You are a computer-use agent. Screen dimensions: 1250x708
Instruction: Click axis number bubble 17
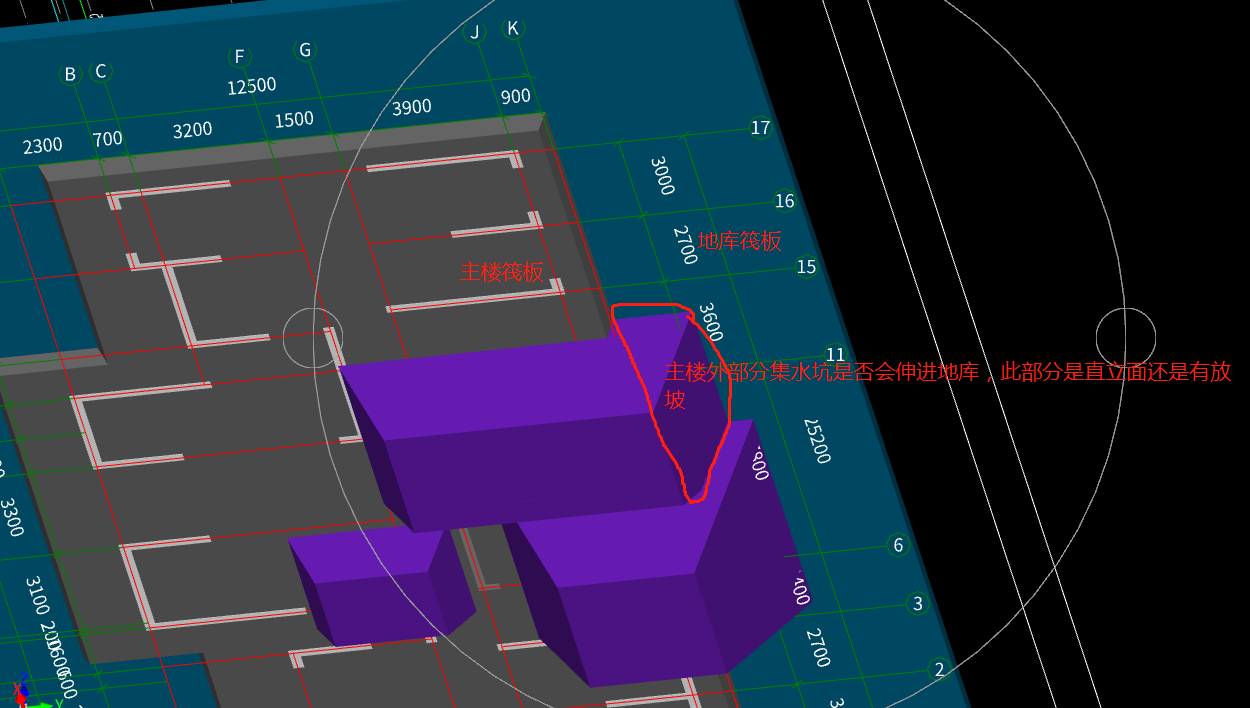coord(760,128)
